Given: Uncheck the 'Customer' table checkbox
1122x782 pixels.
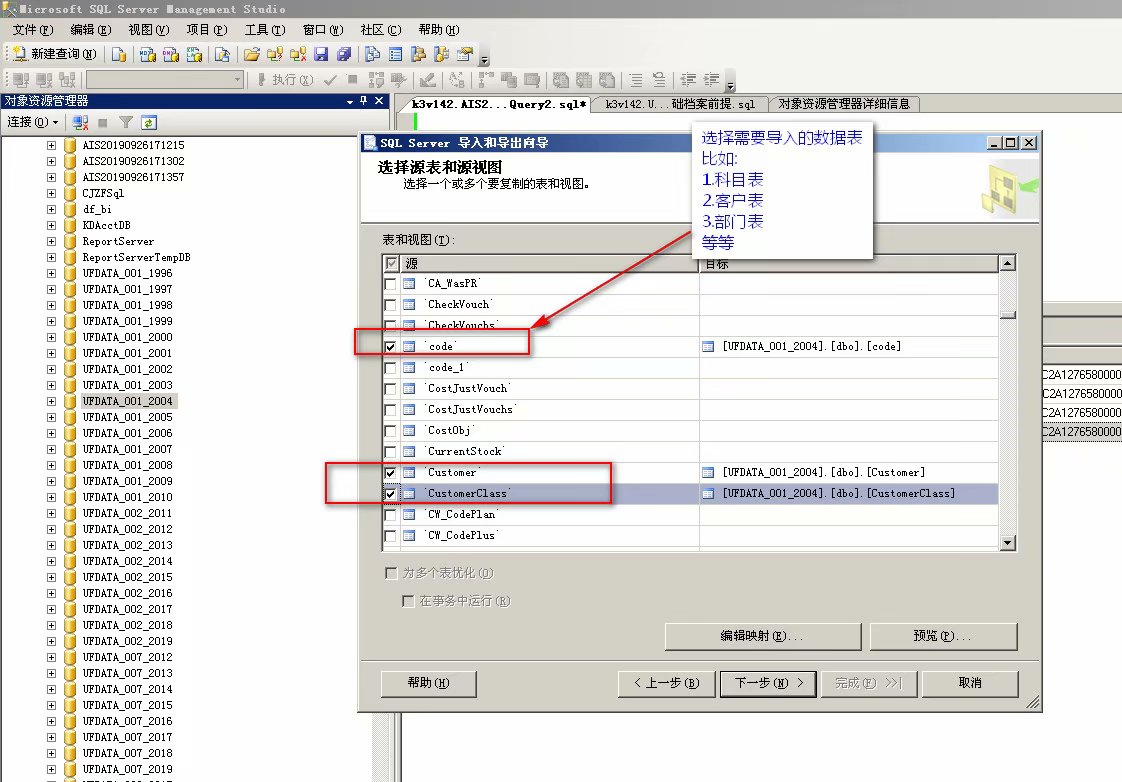Looking at the screenshot, I should [391, 472].
